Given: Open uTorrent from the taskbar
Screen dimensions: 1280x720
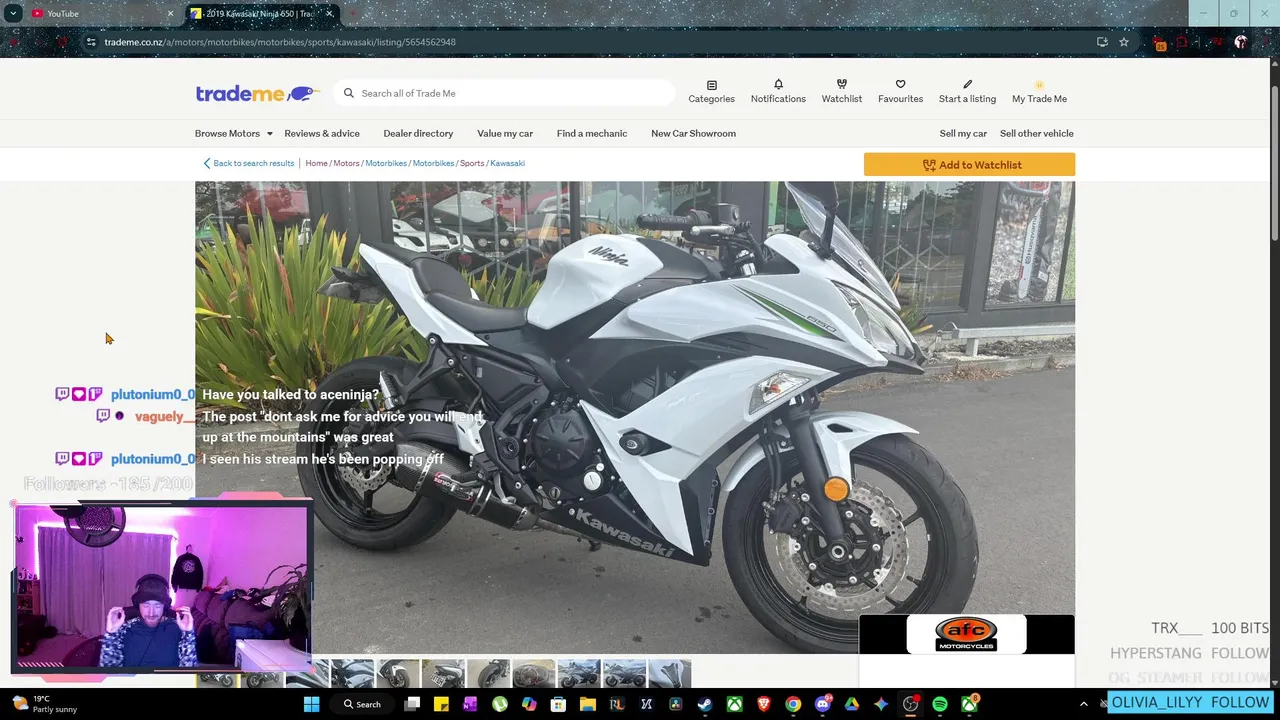Looking at the screenshot, I should click(499, 704).
